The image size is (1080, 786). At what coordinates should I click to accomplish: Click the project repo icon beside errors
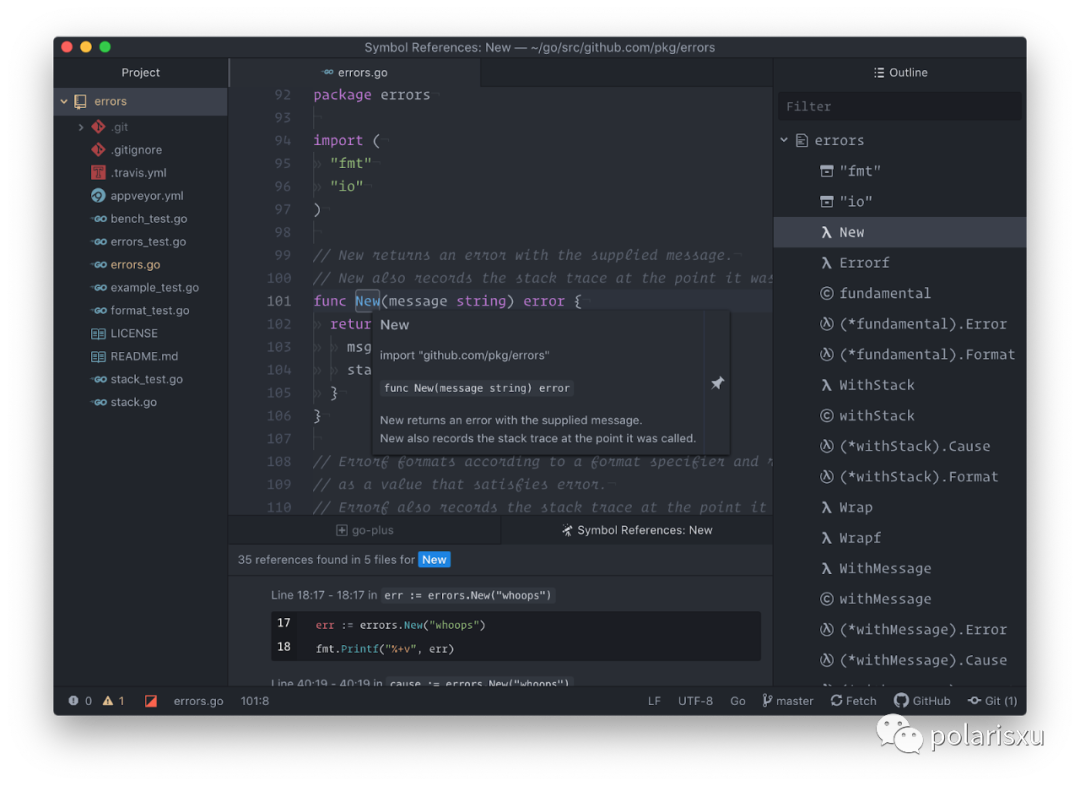(81, 101)
